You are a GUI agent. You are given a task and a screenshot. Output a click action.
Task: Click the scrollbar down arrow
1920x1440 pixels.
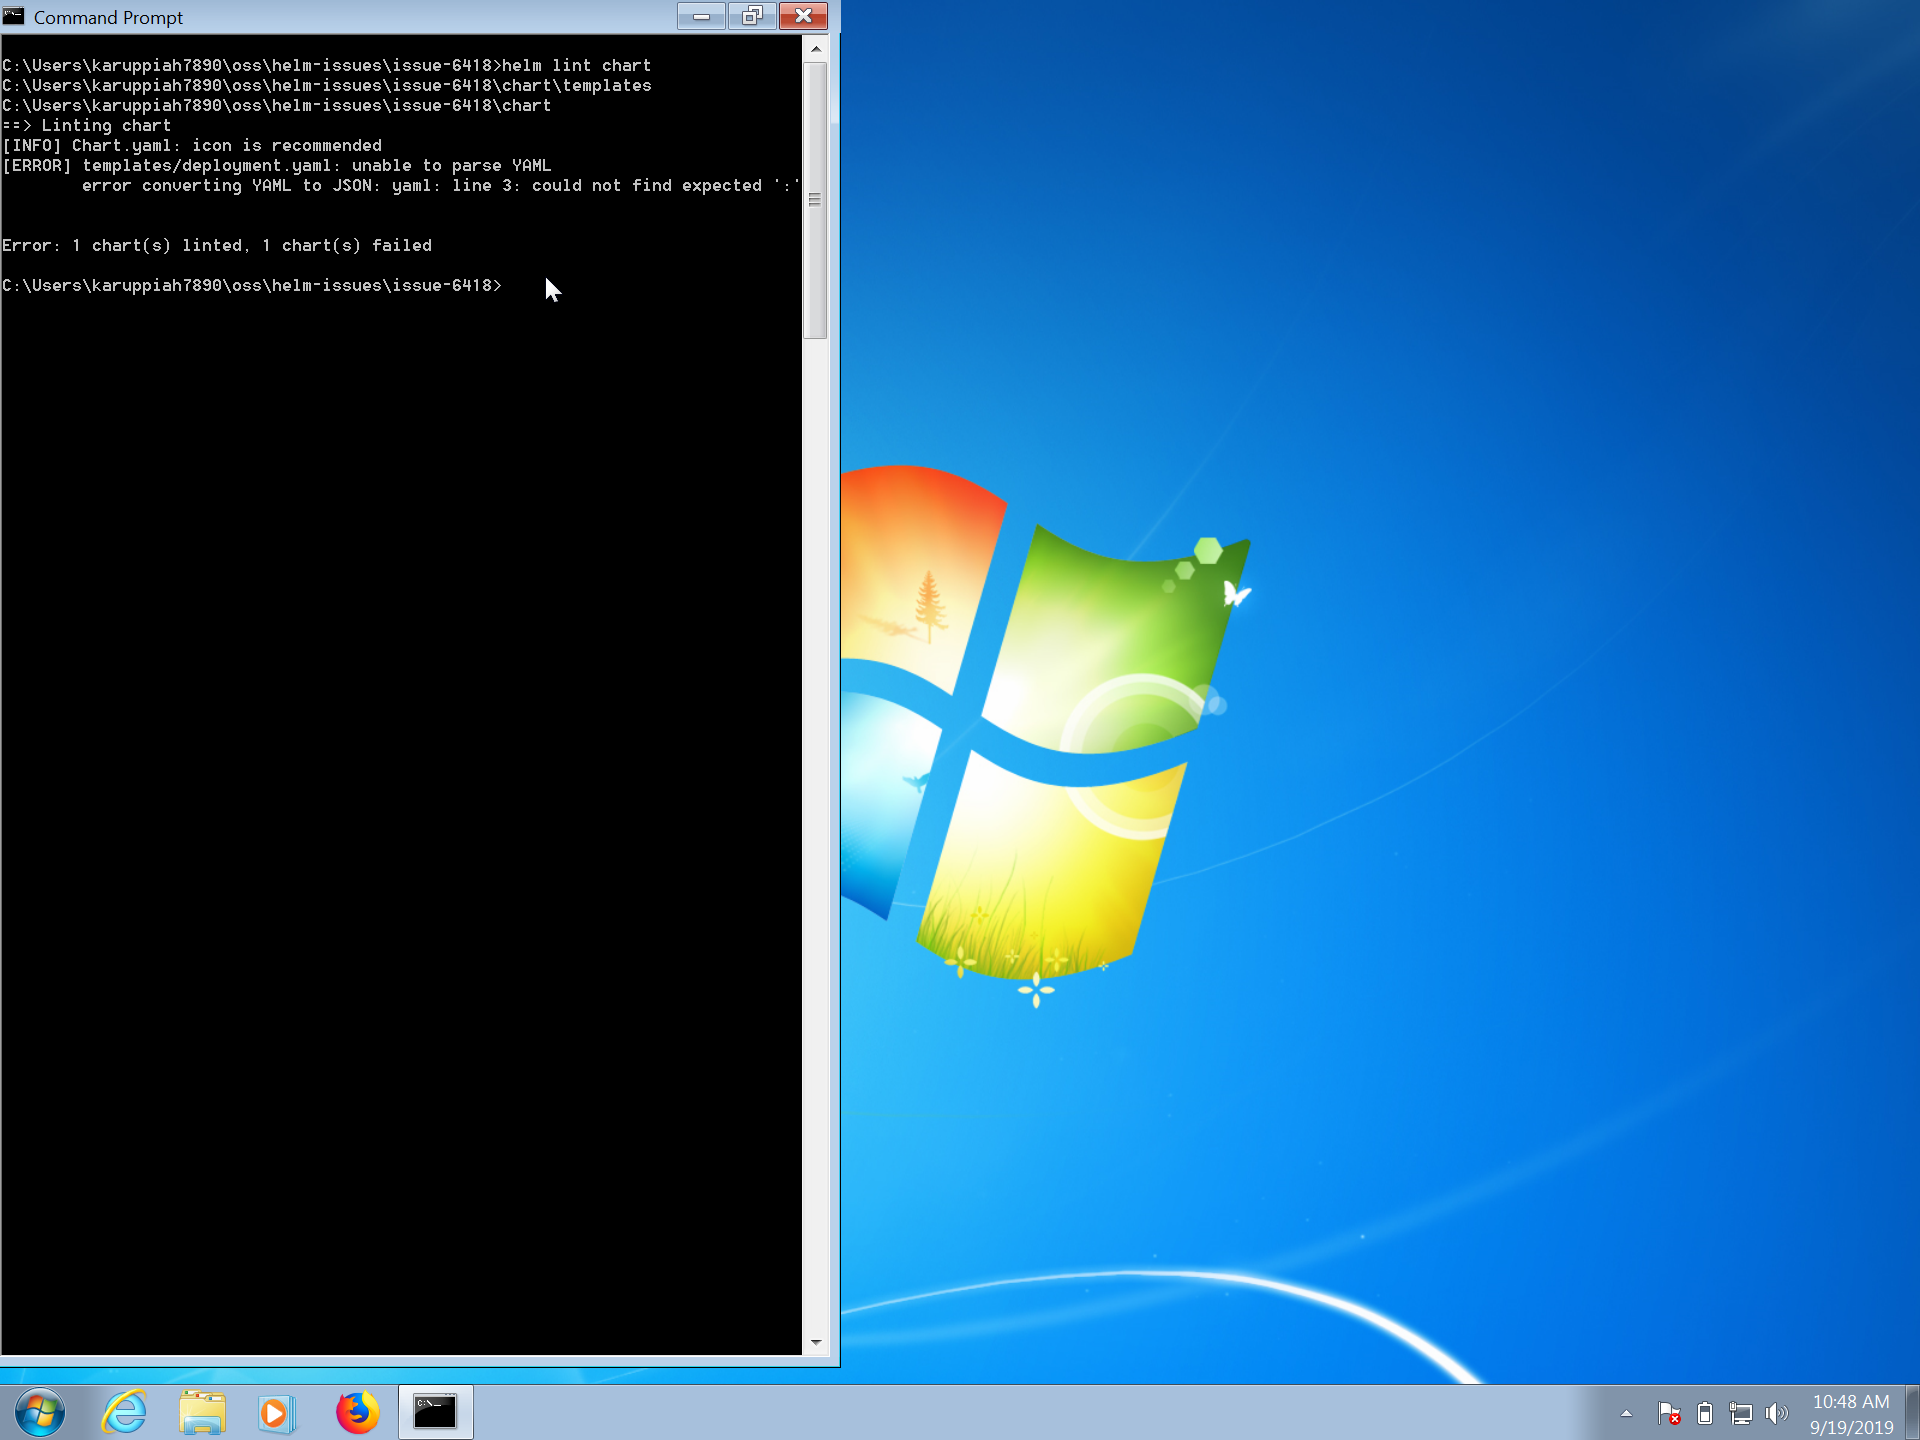(816, 1343)
